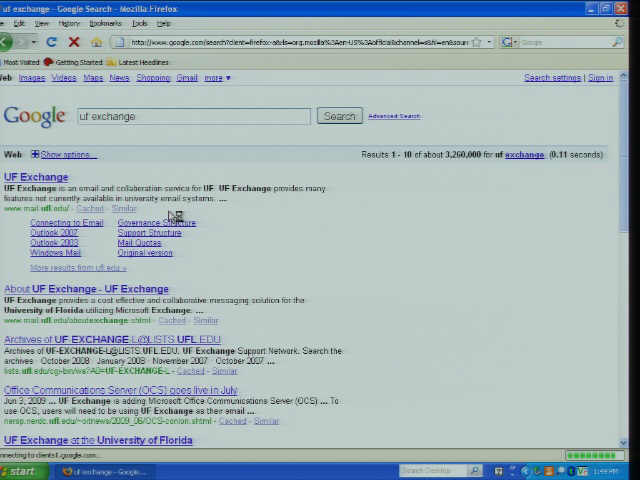Open the Bookmarks menu
The image size is (640, 480).
pos(105,24)
